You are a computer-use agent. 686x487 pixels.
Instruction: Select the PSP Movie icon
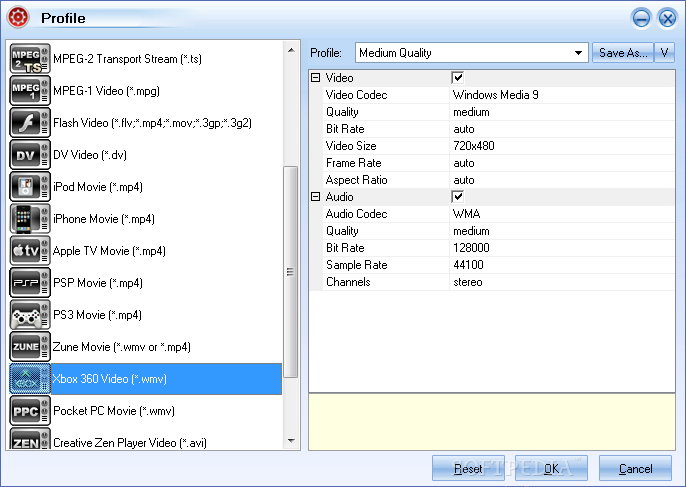(30, 282)
